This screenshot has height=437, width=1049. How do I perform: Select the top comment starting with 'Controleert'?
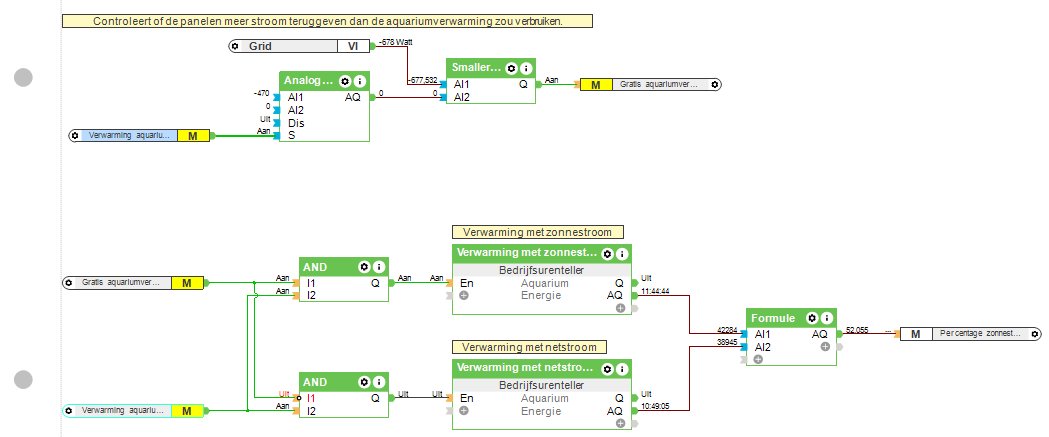tap(326, 21)
